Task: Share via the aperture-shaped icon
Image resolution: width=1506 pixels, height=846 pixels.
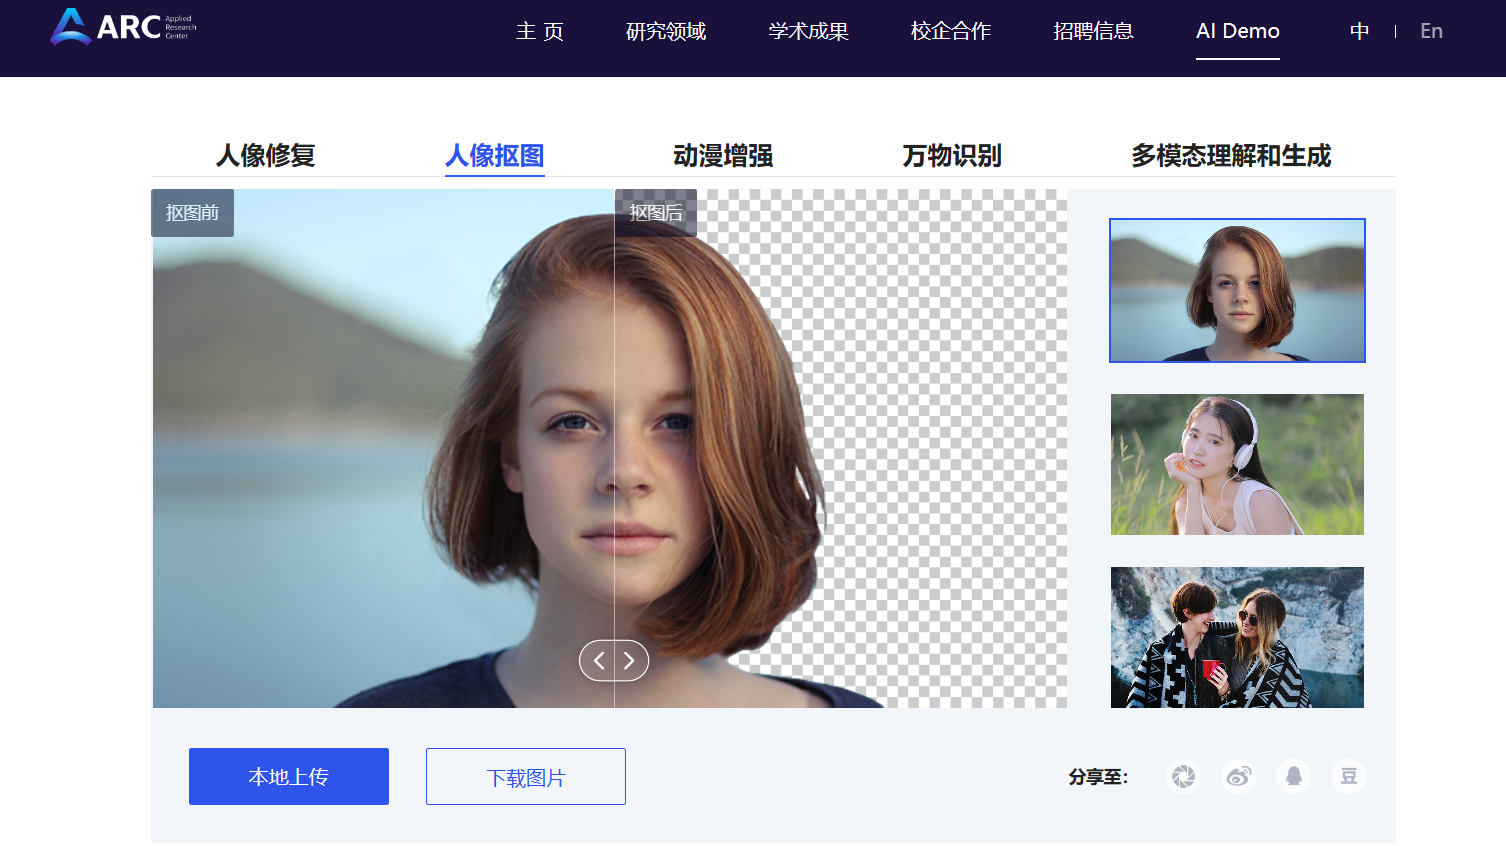Action: click(x=1184, y=776)
